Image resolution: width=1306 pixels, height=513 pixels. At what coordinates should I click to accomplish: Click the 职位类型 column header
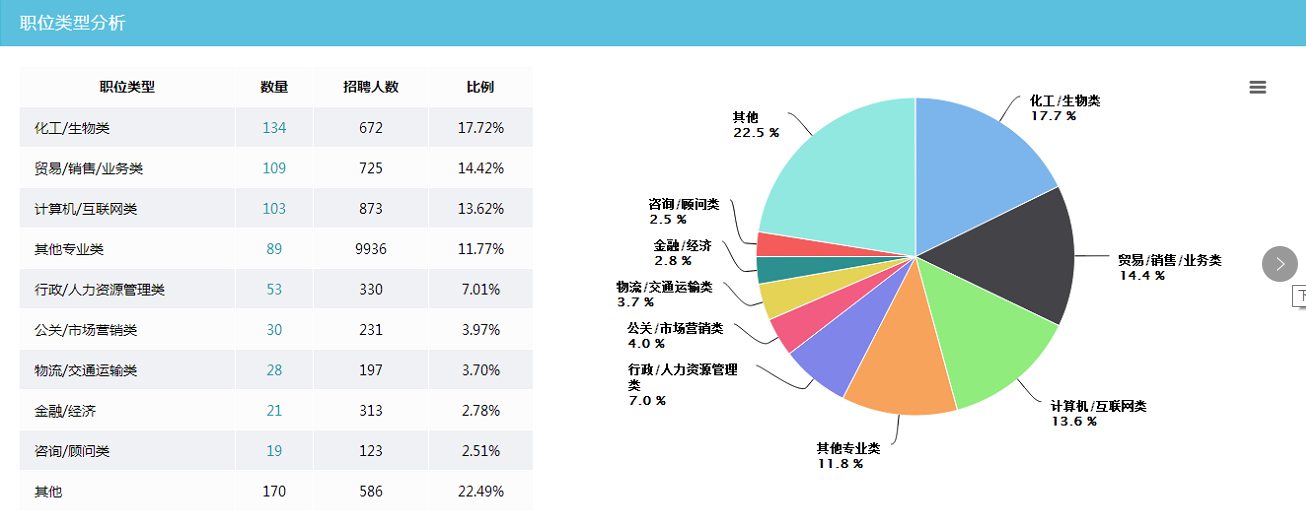click(x=127, y=87)
